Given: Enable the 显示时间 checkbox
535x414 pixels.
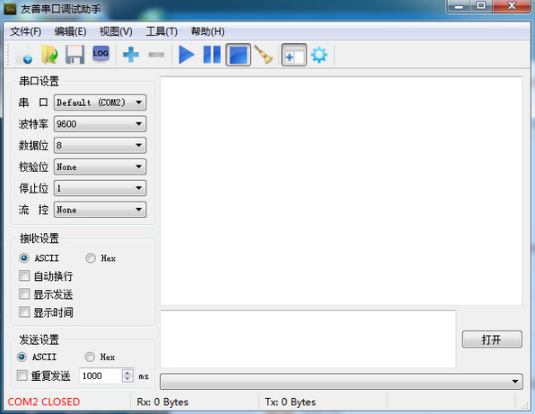Looking at the screenshot, I should coord(24,312).
